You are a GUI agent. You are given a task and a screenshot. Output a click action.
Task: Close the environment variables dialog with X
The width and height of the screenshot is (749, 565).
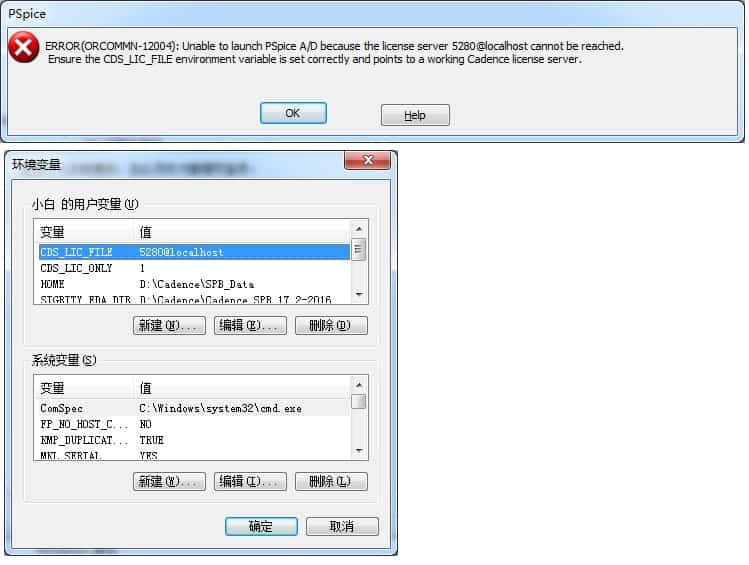pyautogui.click(x=367, y=160)
